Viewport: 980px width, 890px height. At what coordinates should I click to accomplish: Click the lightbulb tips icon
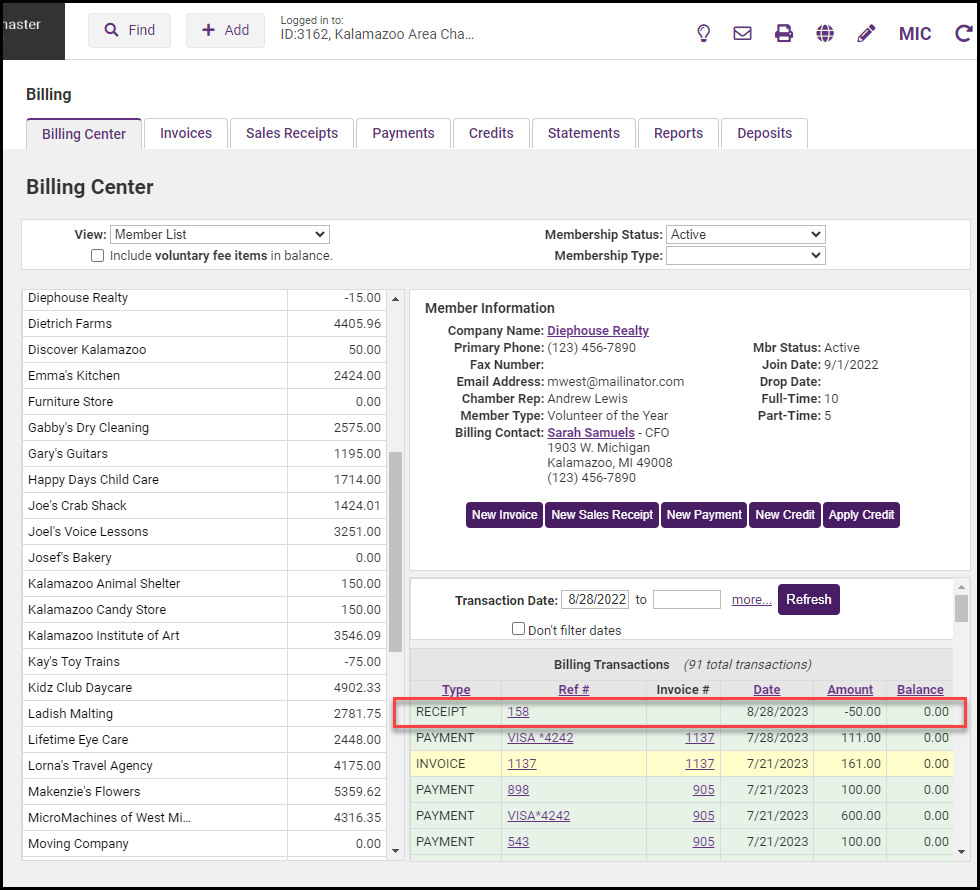pyautogui.click(x=703, y=33)
